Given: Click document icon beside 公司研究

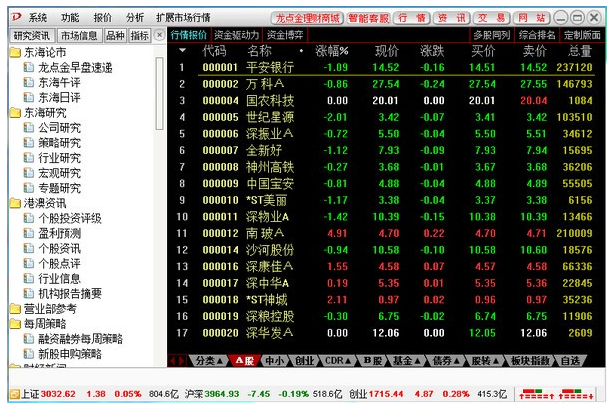Looking at the screenshot, I should pyautogui.click(x=29, y=128).
